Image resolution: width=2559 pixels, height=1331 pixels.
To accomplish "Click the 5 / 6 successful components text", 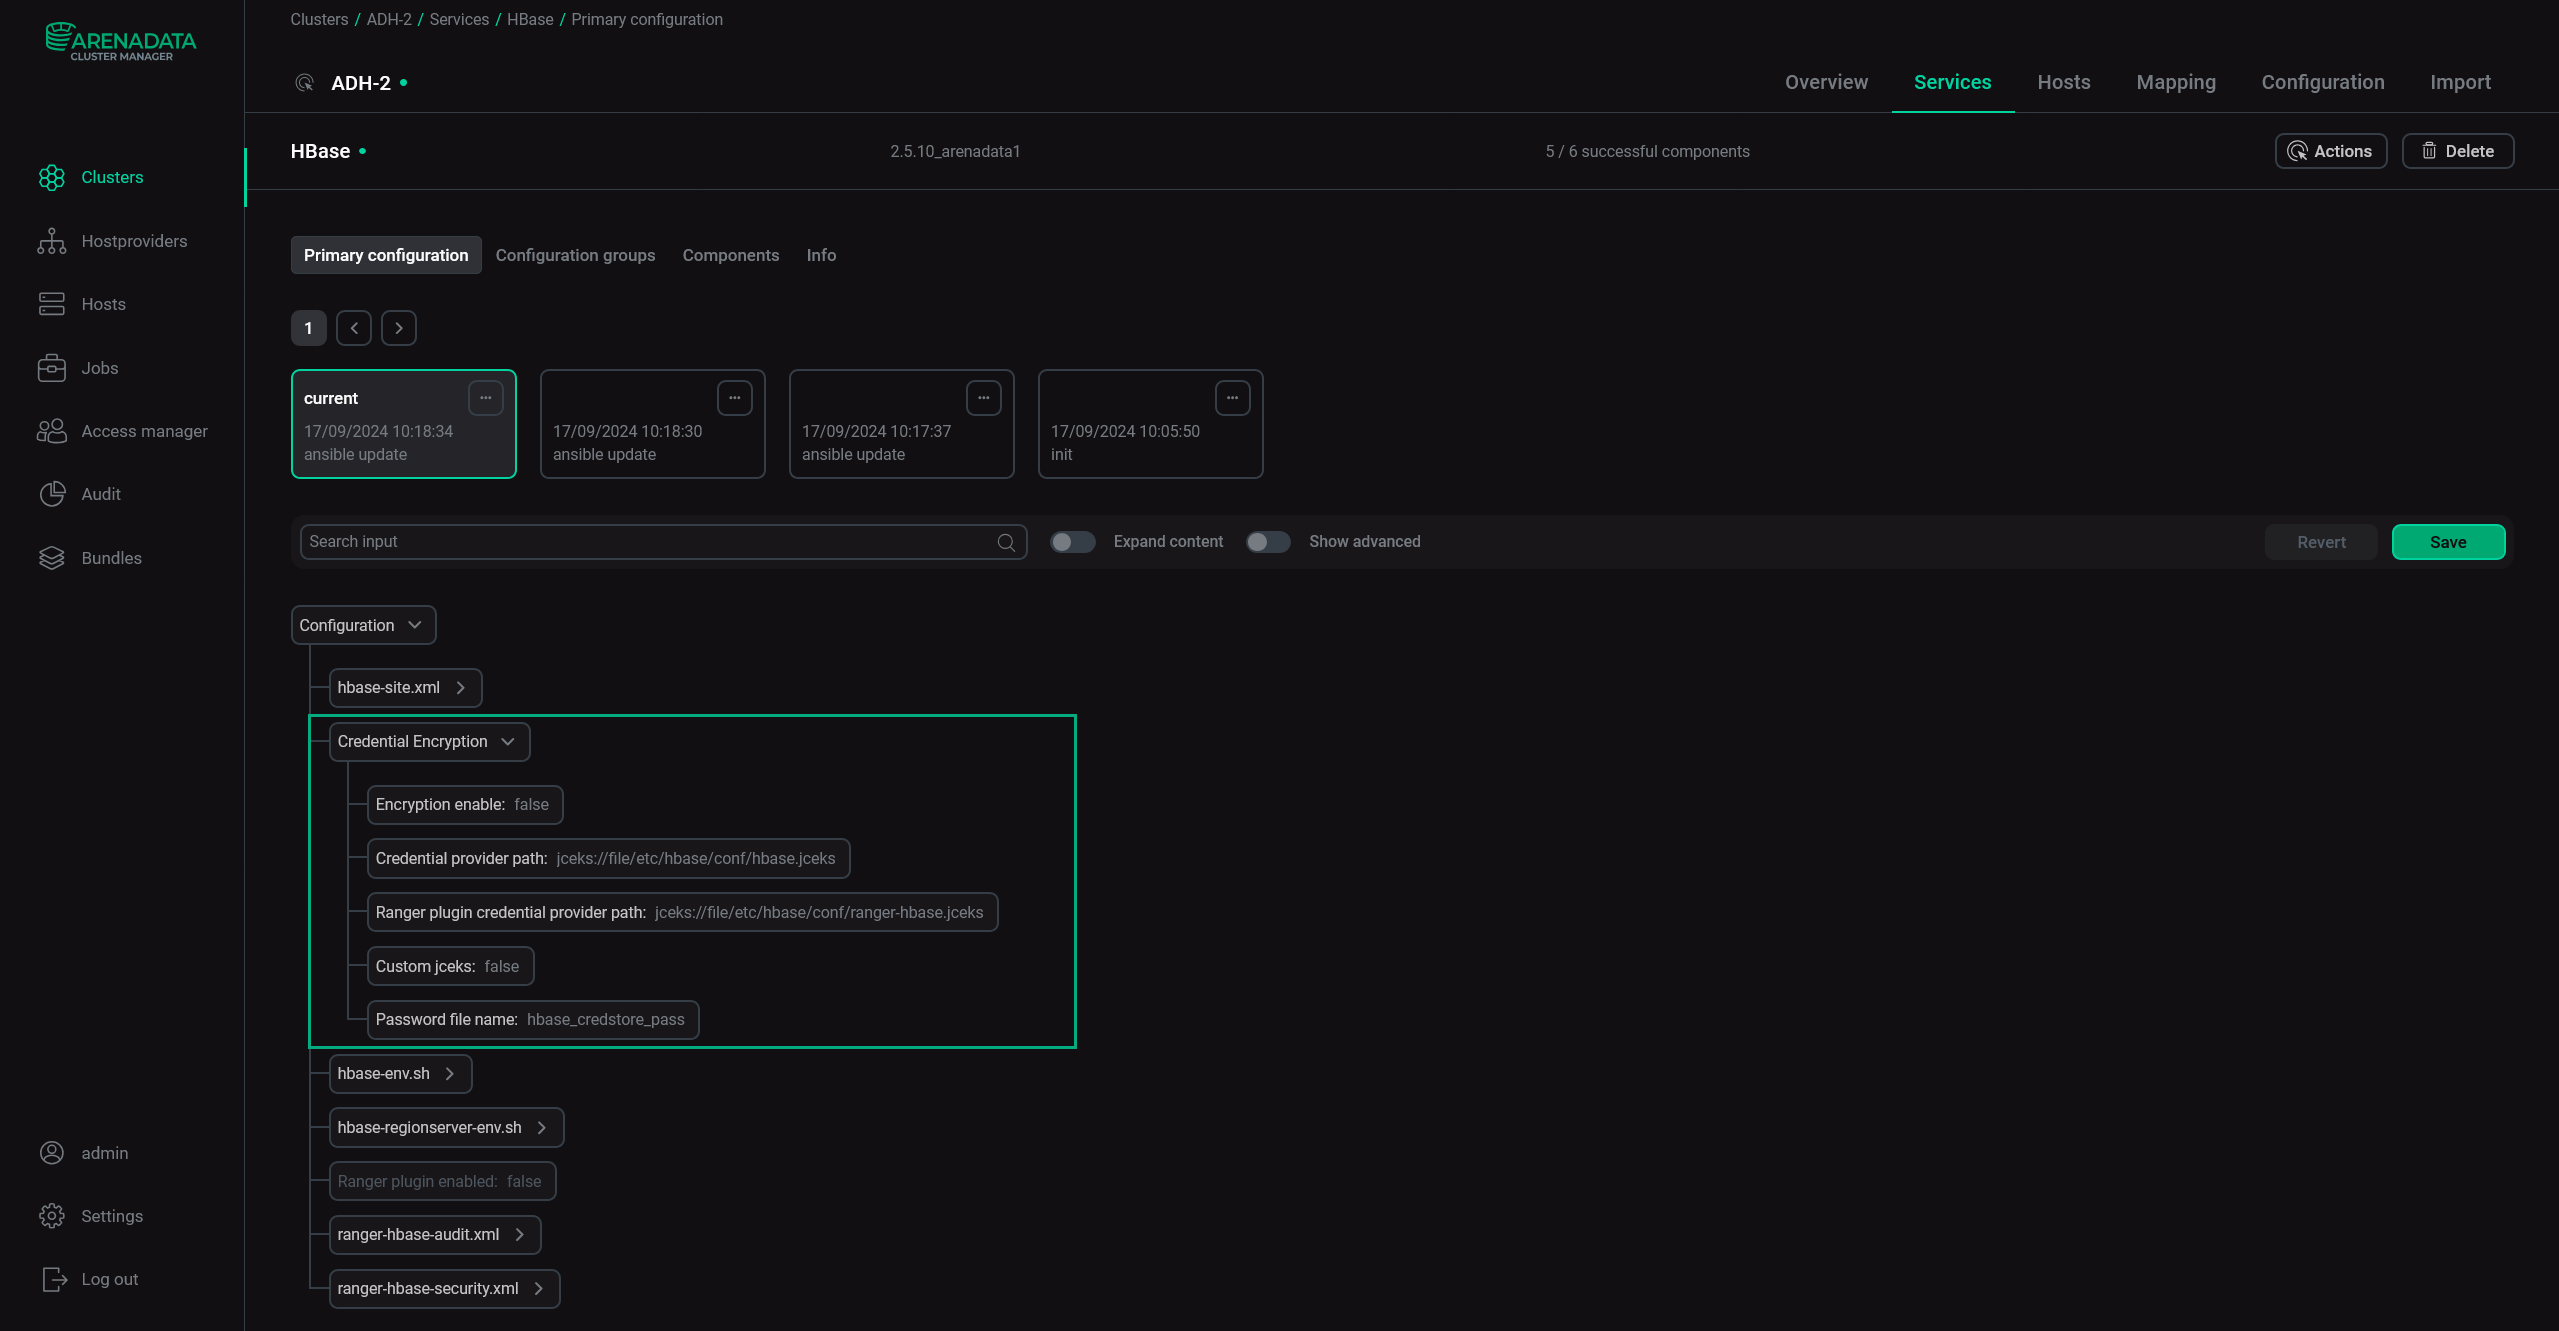I will point(1647,151).
